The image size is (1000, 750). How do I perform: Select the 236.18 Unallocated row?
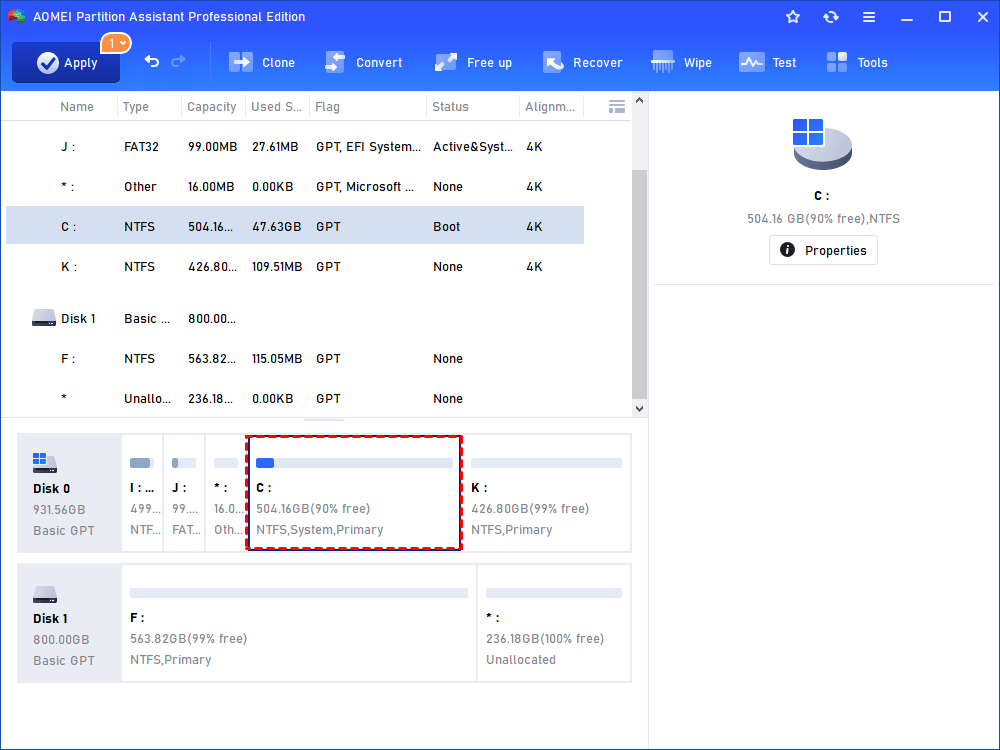295,399
